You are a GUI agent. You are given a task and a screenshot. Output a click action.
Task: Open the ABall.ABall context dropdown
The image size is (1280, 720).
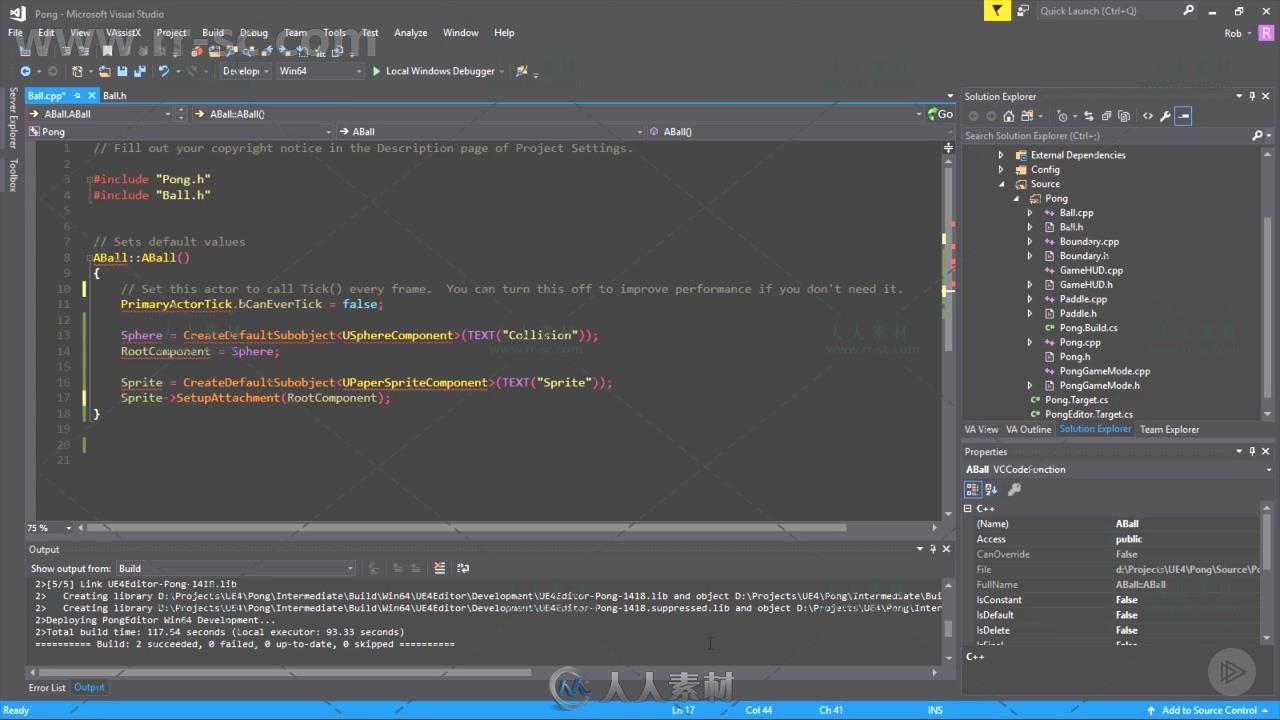(x=103, y=114)
